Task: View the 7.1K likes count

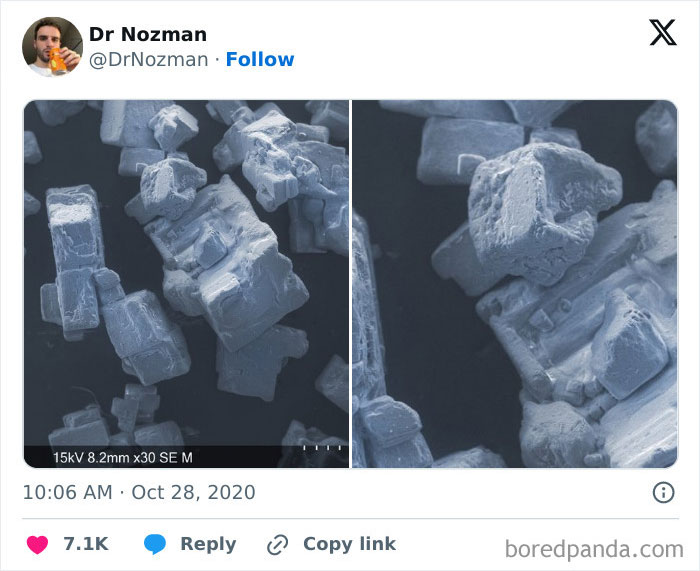Action: tap(86, 544)
